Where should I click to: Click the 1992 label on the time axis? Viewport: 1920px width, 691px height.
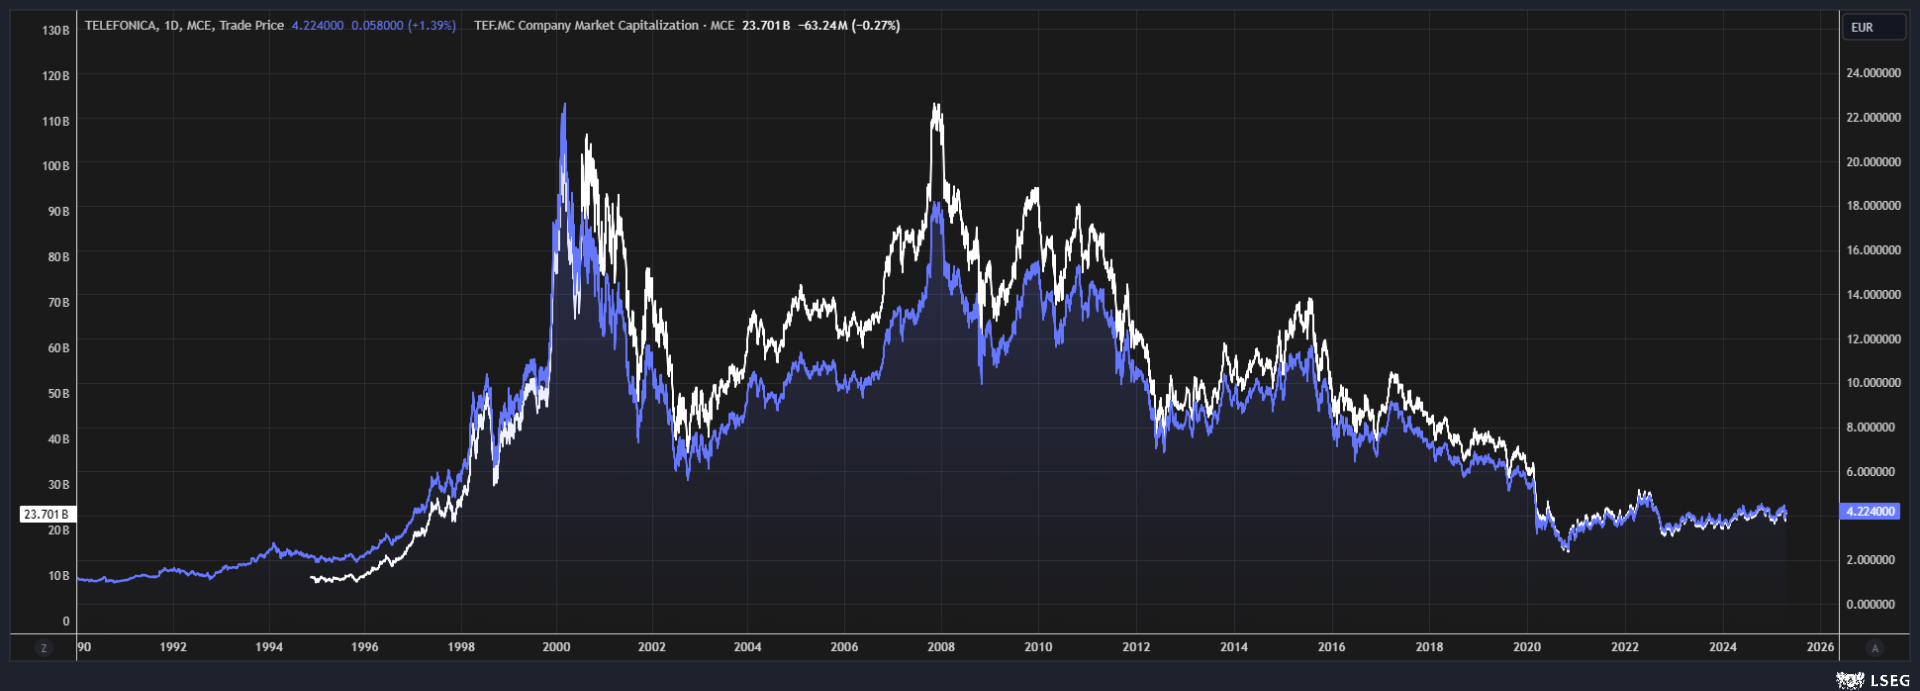[173, 647]
